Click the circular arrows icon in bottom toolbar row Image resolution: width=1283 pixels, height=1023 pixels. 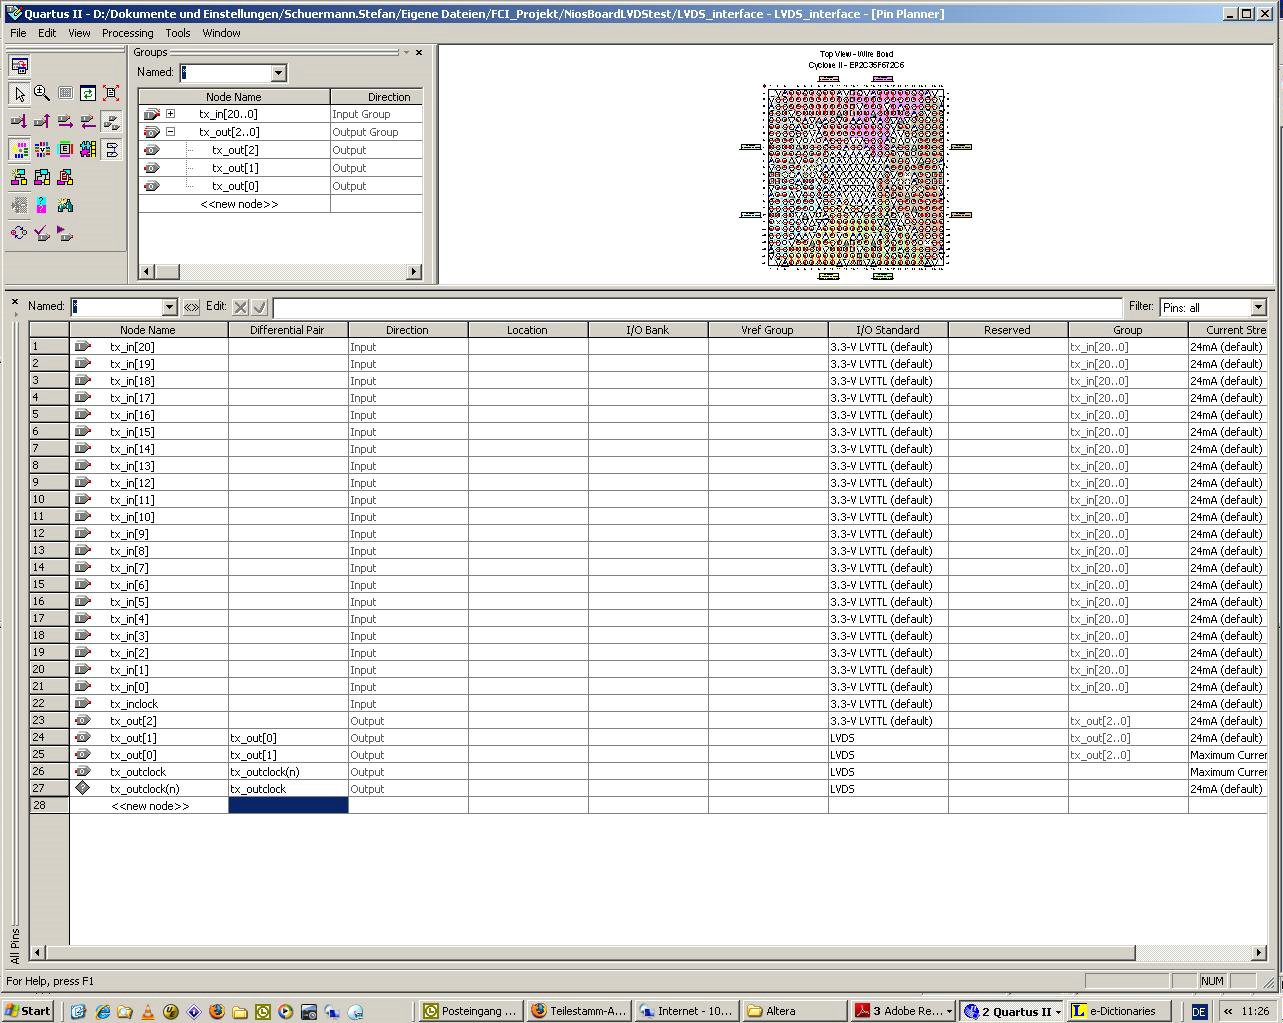19,233
